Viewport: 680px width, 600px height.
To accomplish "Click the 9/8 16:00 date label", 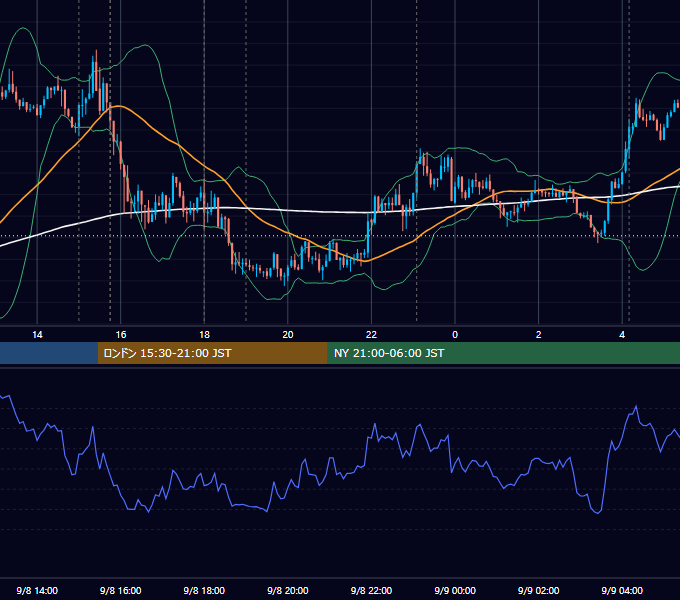I will (x=121, y=590).
